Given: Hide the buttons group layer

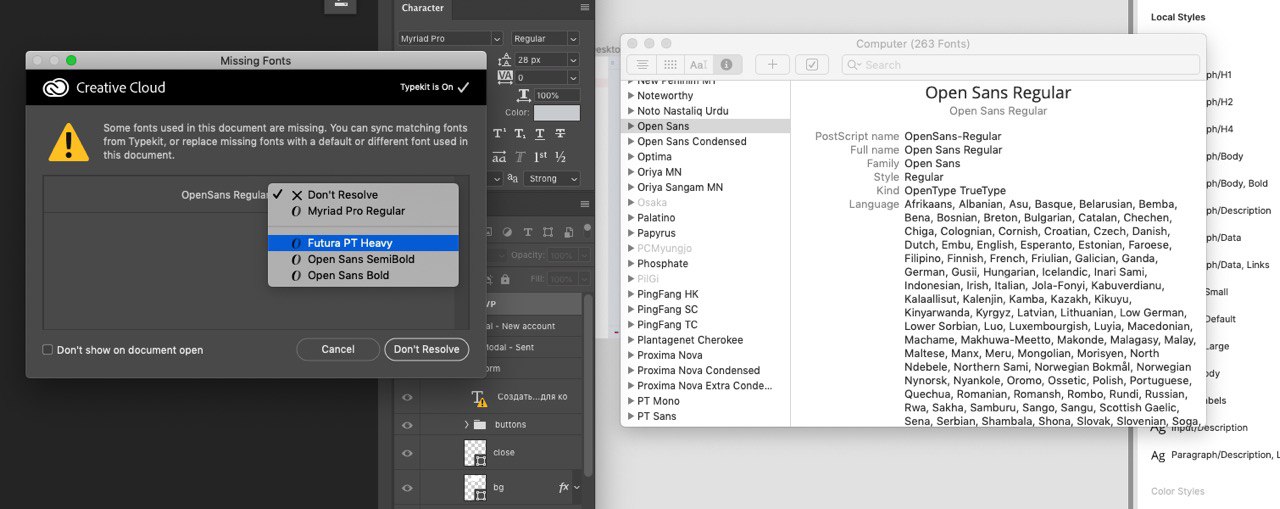Looking at the screenshot, I should (407, 425).
